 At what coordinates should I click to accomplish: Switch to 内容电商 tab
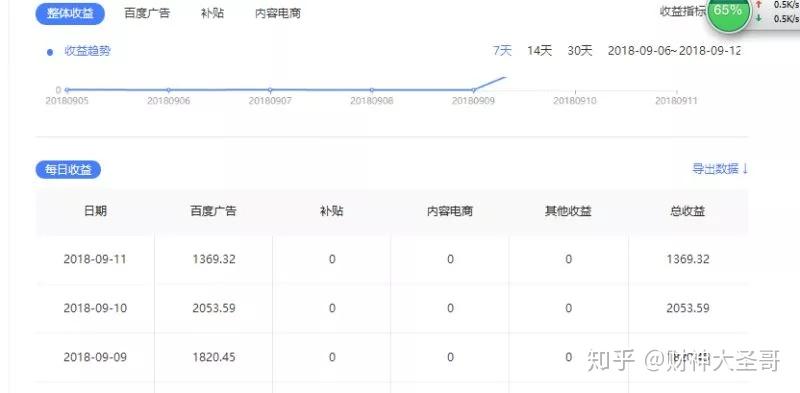coord(278,13)
